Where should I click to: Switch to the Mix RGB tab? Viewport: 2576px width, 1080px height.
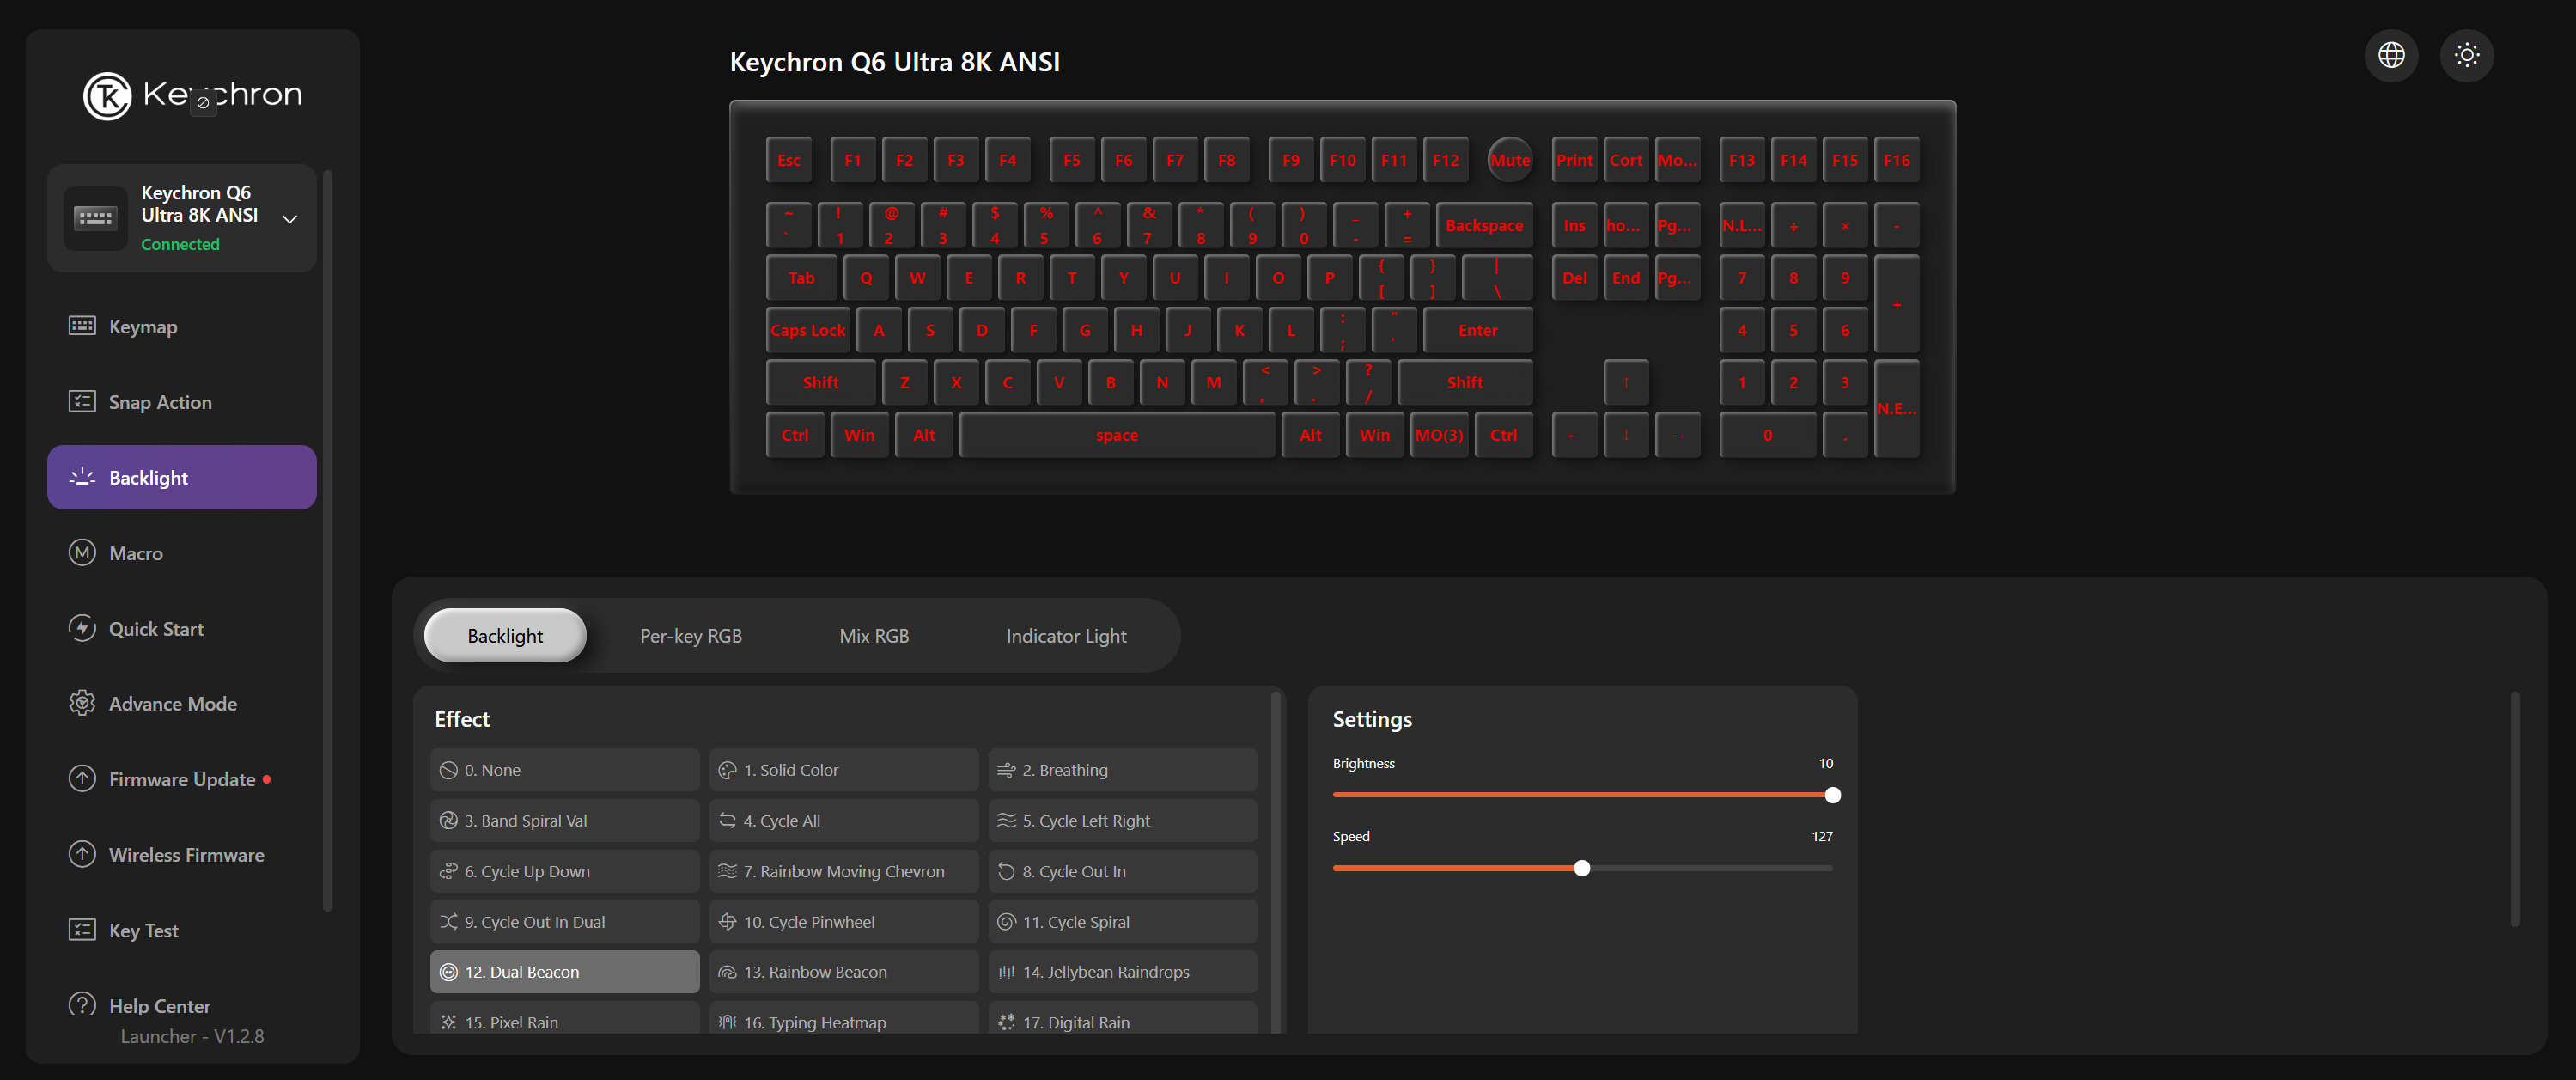(873, 636)
